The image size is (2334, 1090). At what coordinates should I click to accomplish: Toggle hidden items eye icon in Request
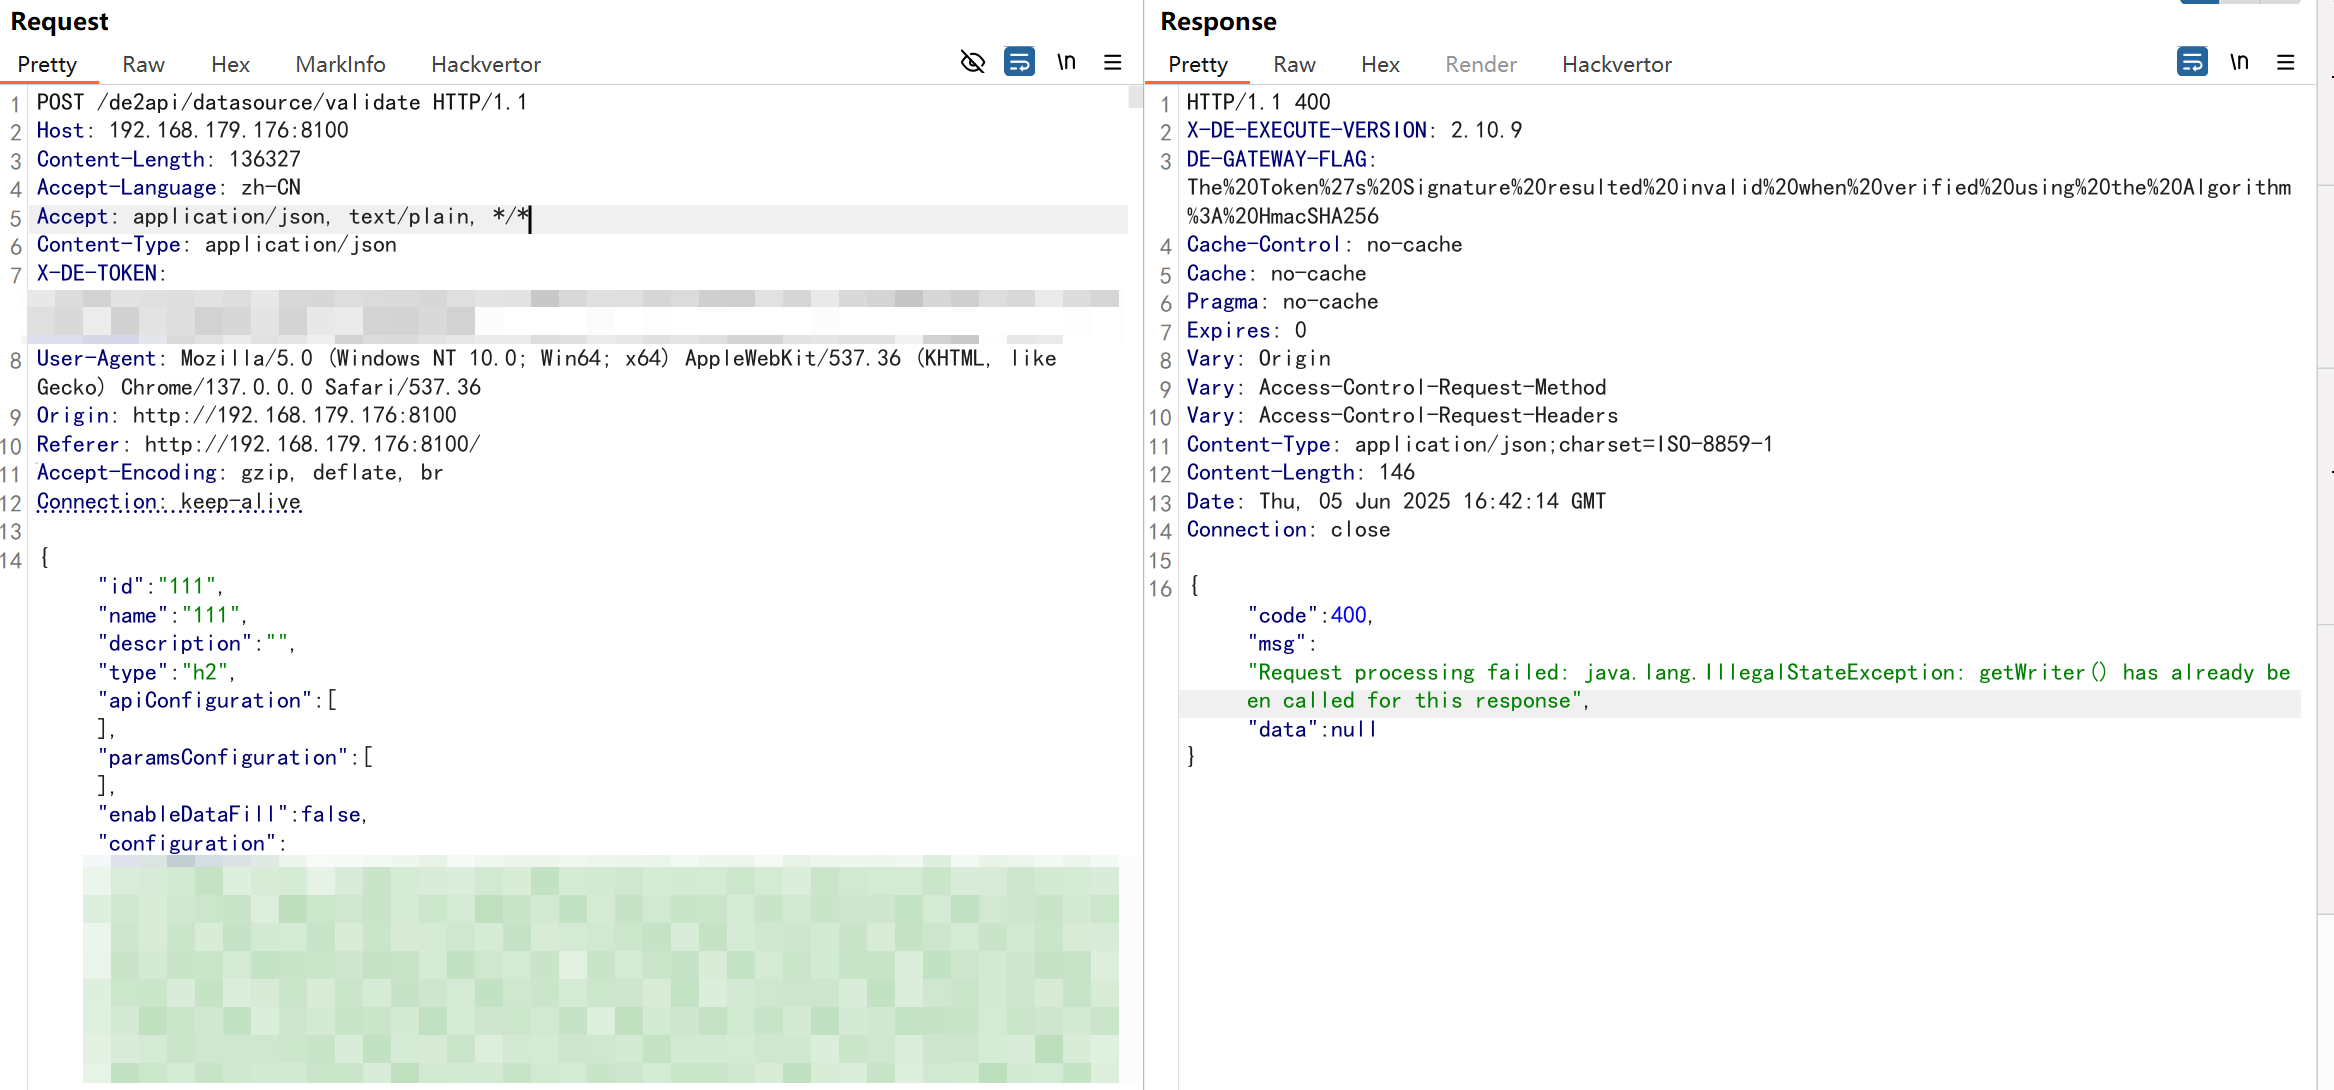point(972,62)
